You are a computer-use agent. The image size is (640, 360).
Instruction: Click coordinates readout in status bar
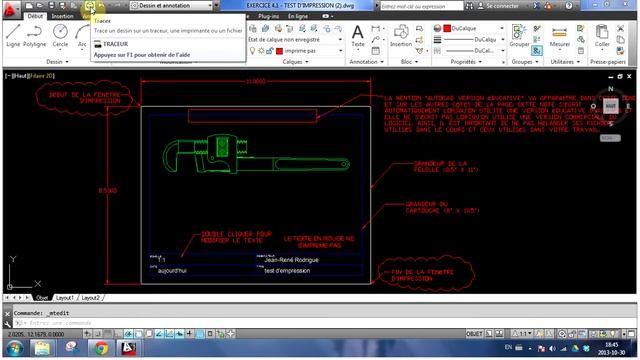(x=36, y=334)
